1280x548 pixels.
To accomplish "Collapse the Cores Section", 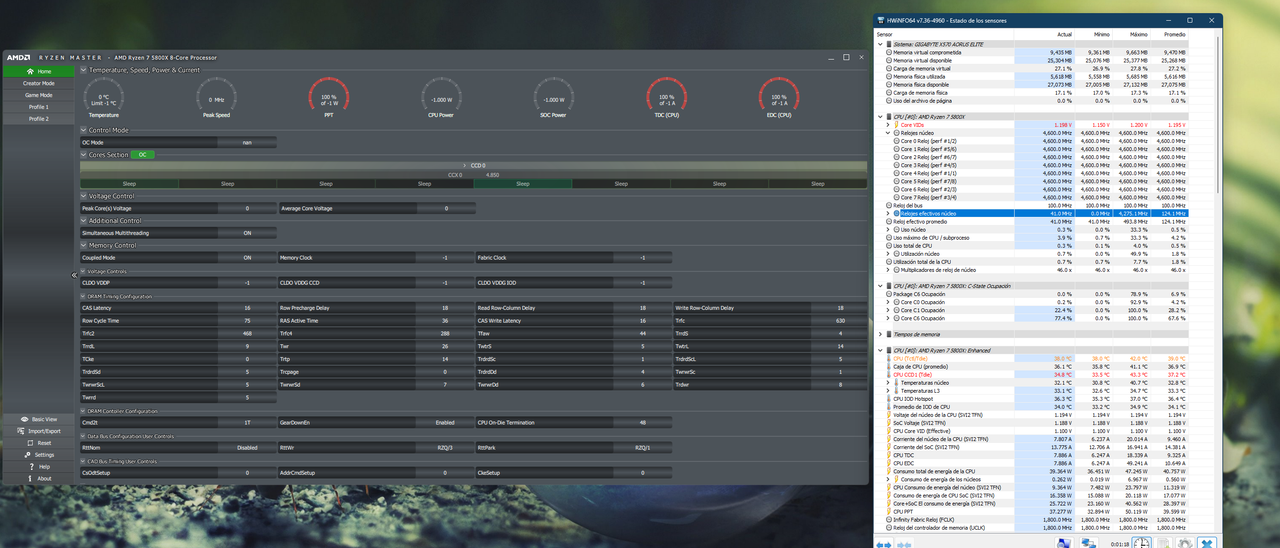I will pyautogui.click(x=84, y=155).
